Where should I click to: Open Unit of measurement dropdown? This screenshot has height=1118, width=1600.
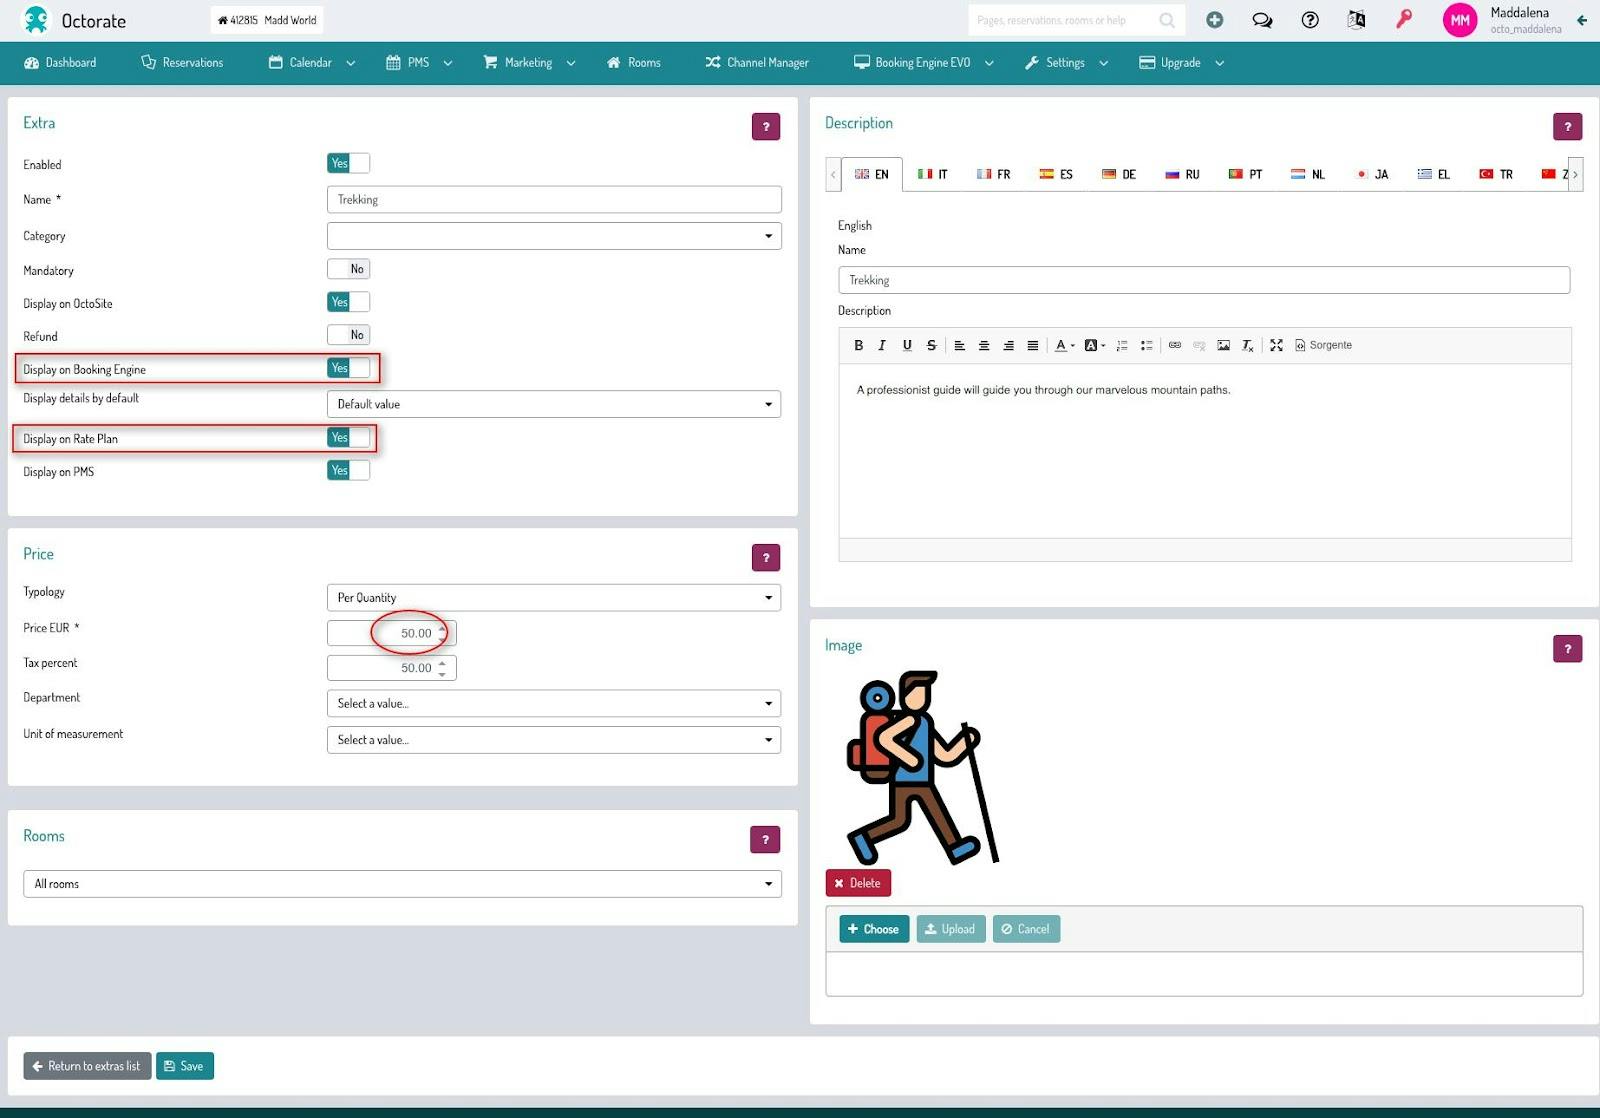coord(554,740)
